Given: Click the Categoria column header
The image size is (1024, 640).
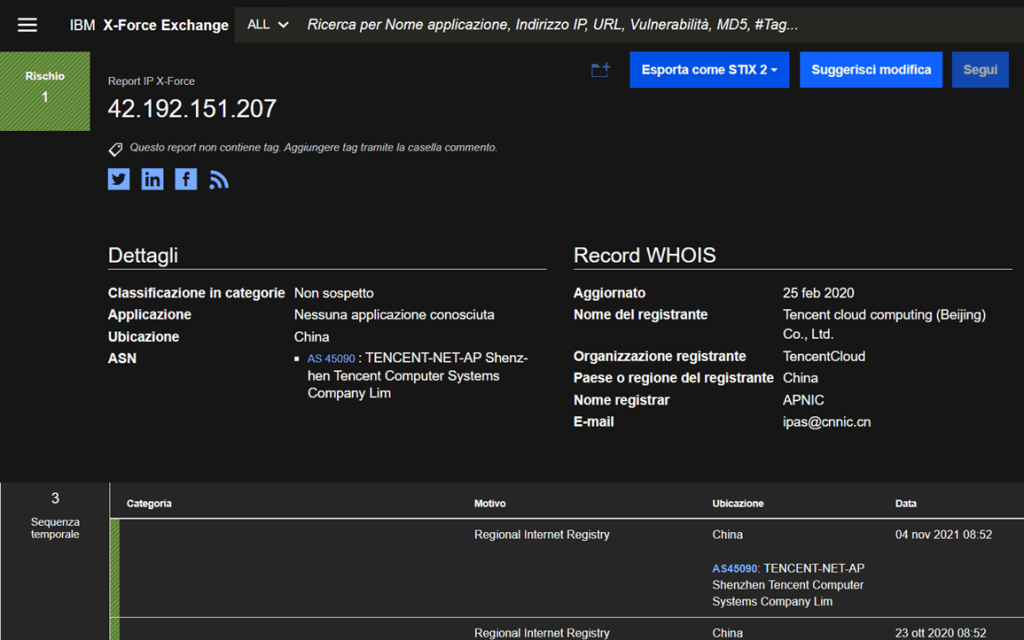Looking at the screenshot, I should (149, 504).
